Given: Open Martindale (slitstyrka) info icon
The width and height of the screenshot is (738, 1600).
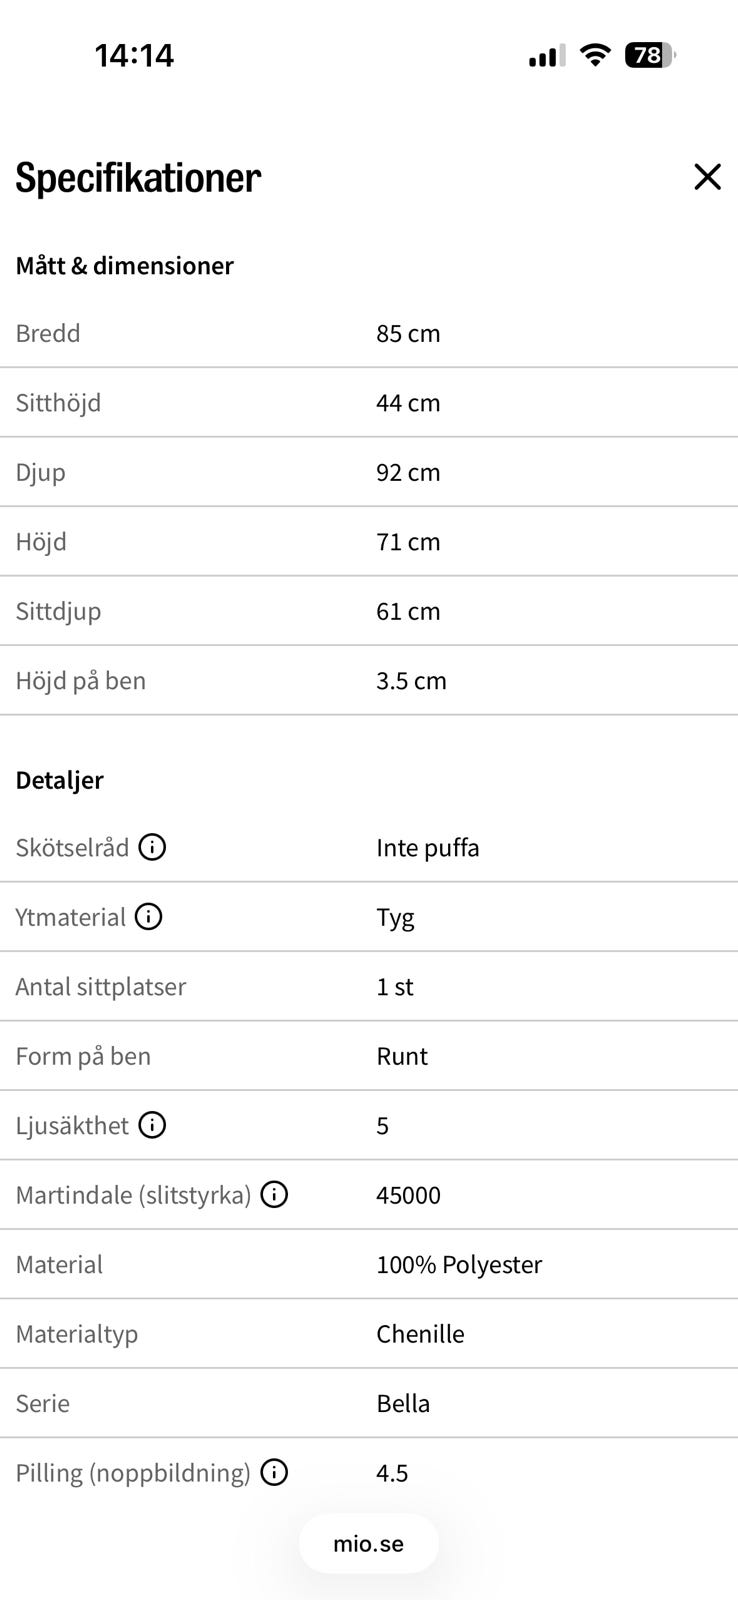Looking at the screenshot, I should point(274,1194).
